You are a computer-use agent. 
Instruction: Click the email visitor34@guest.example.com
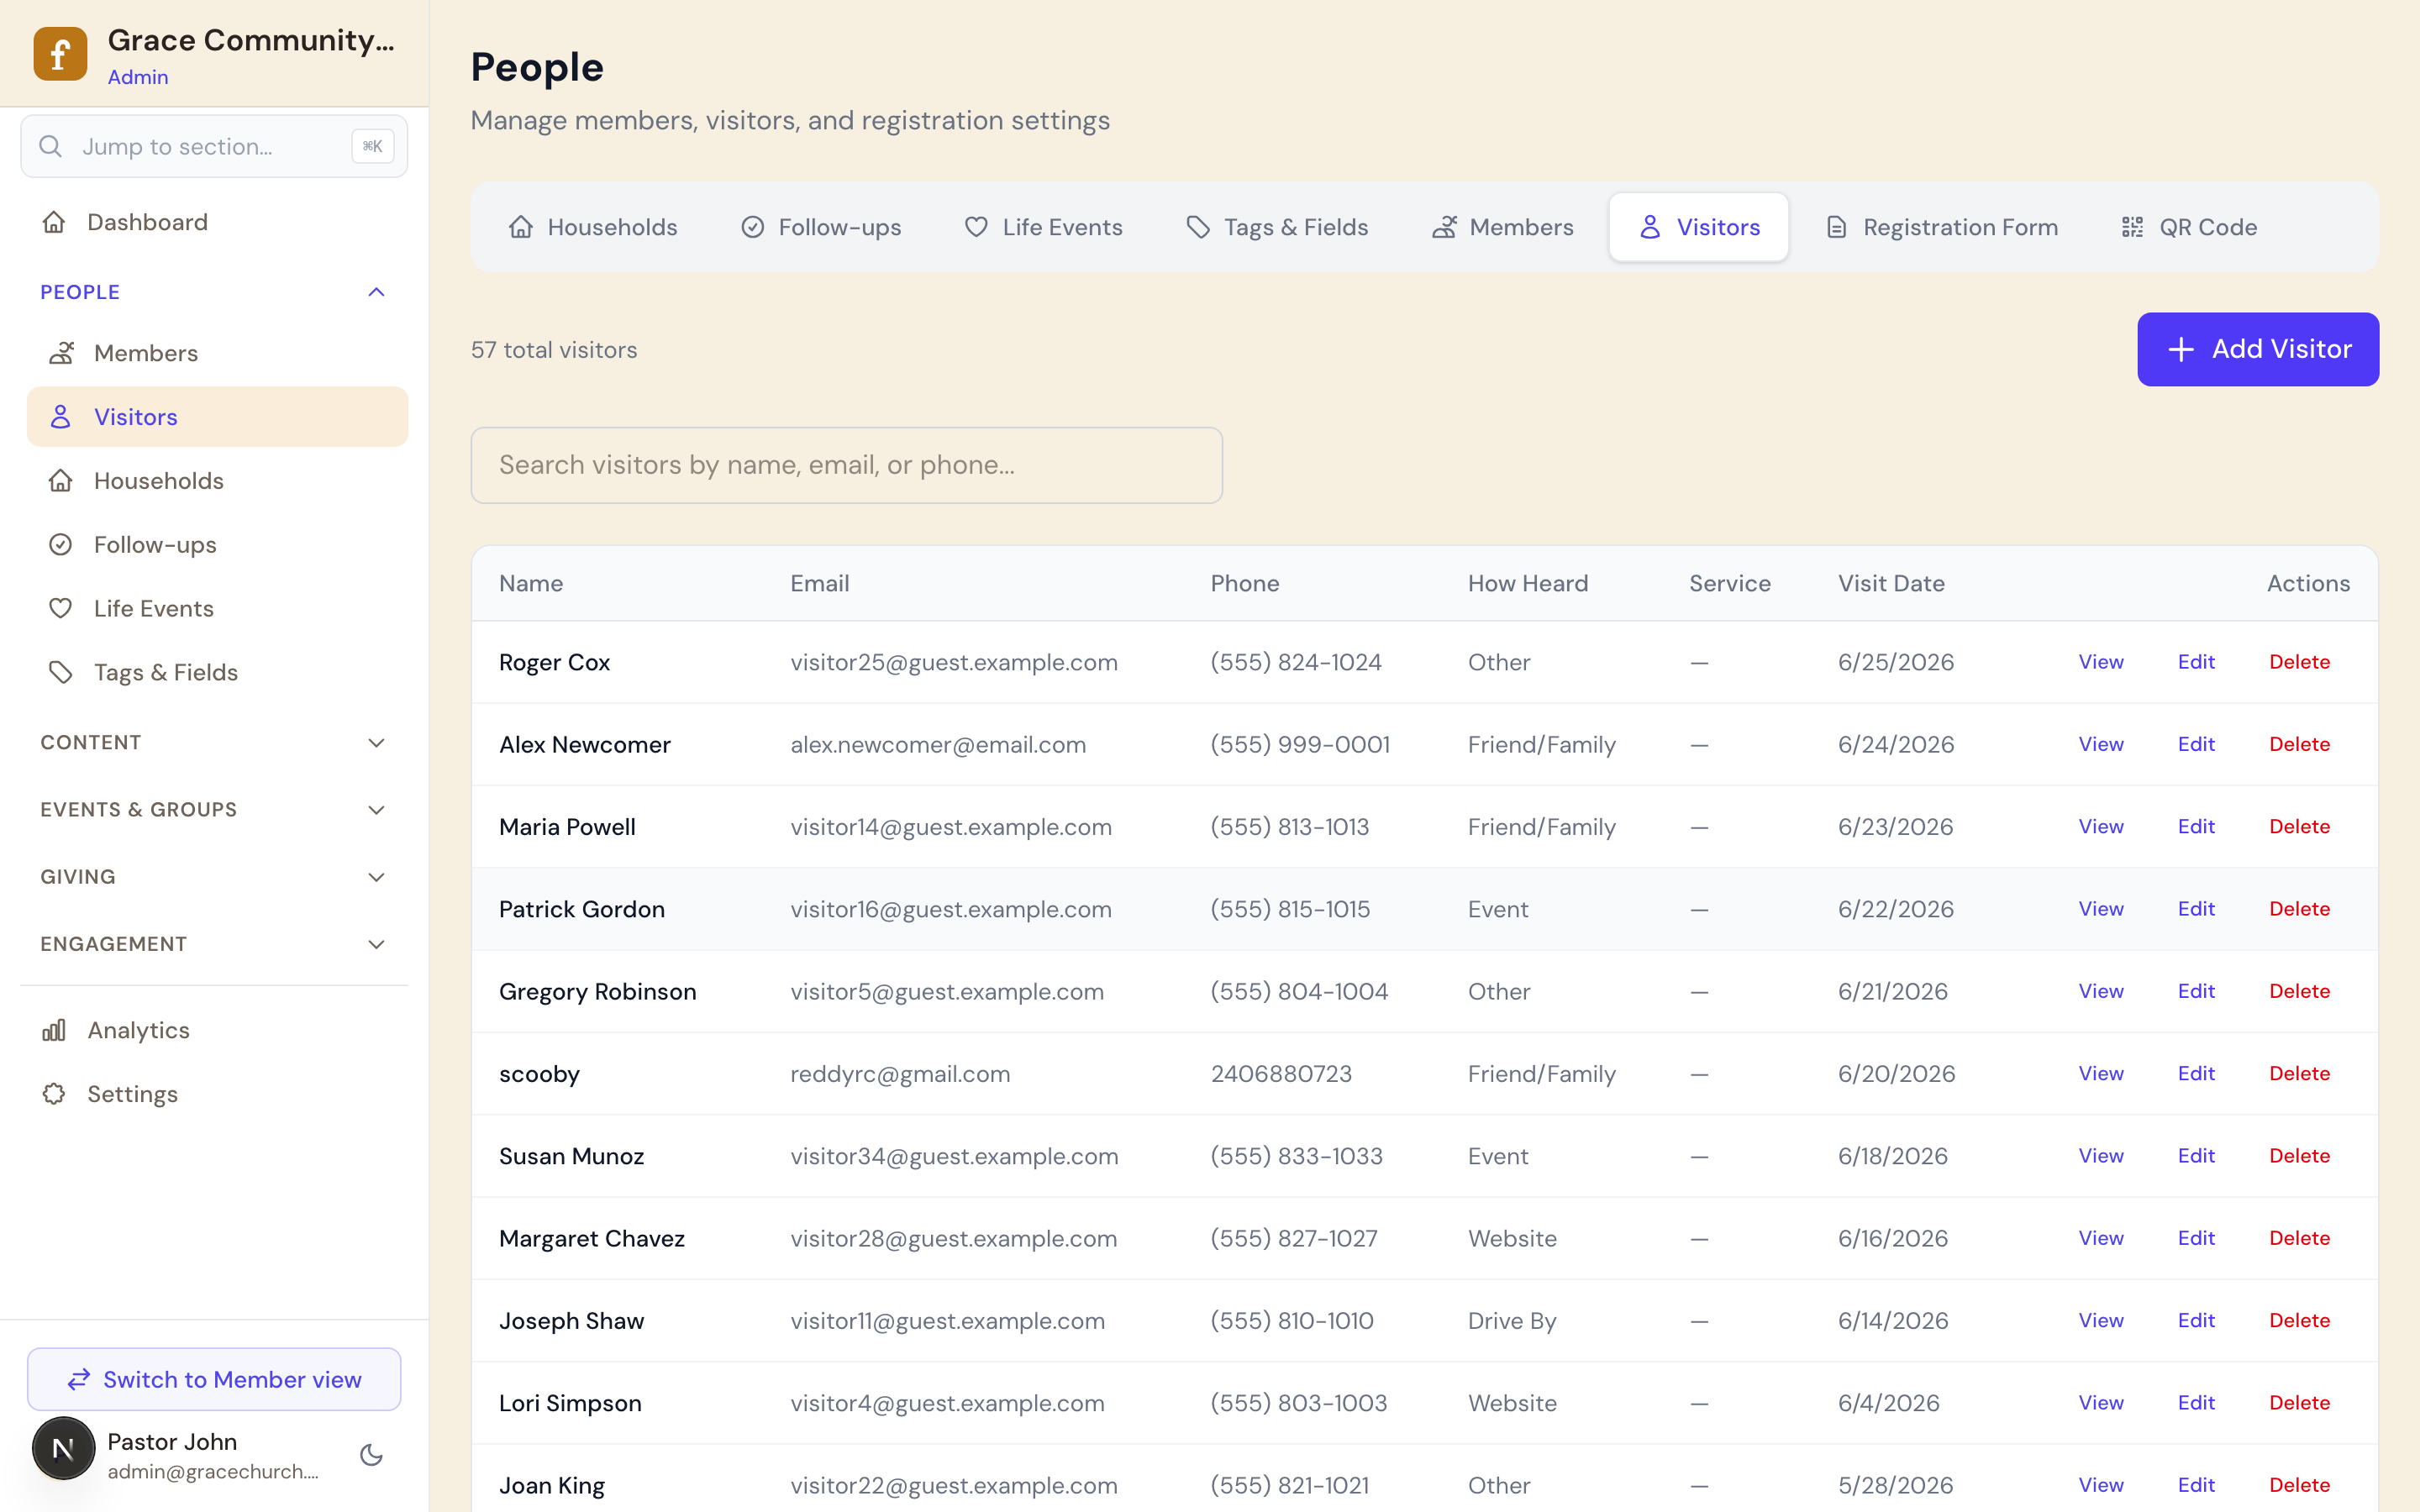(x=954, y=1157)
